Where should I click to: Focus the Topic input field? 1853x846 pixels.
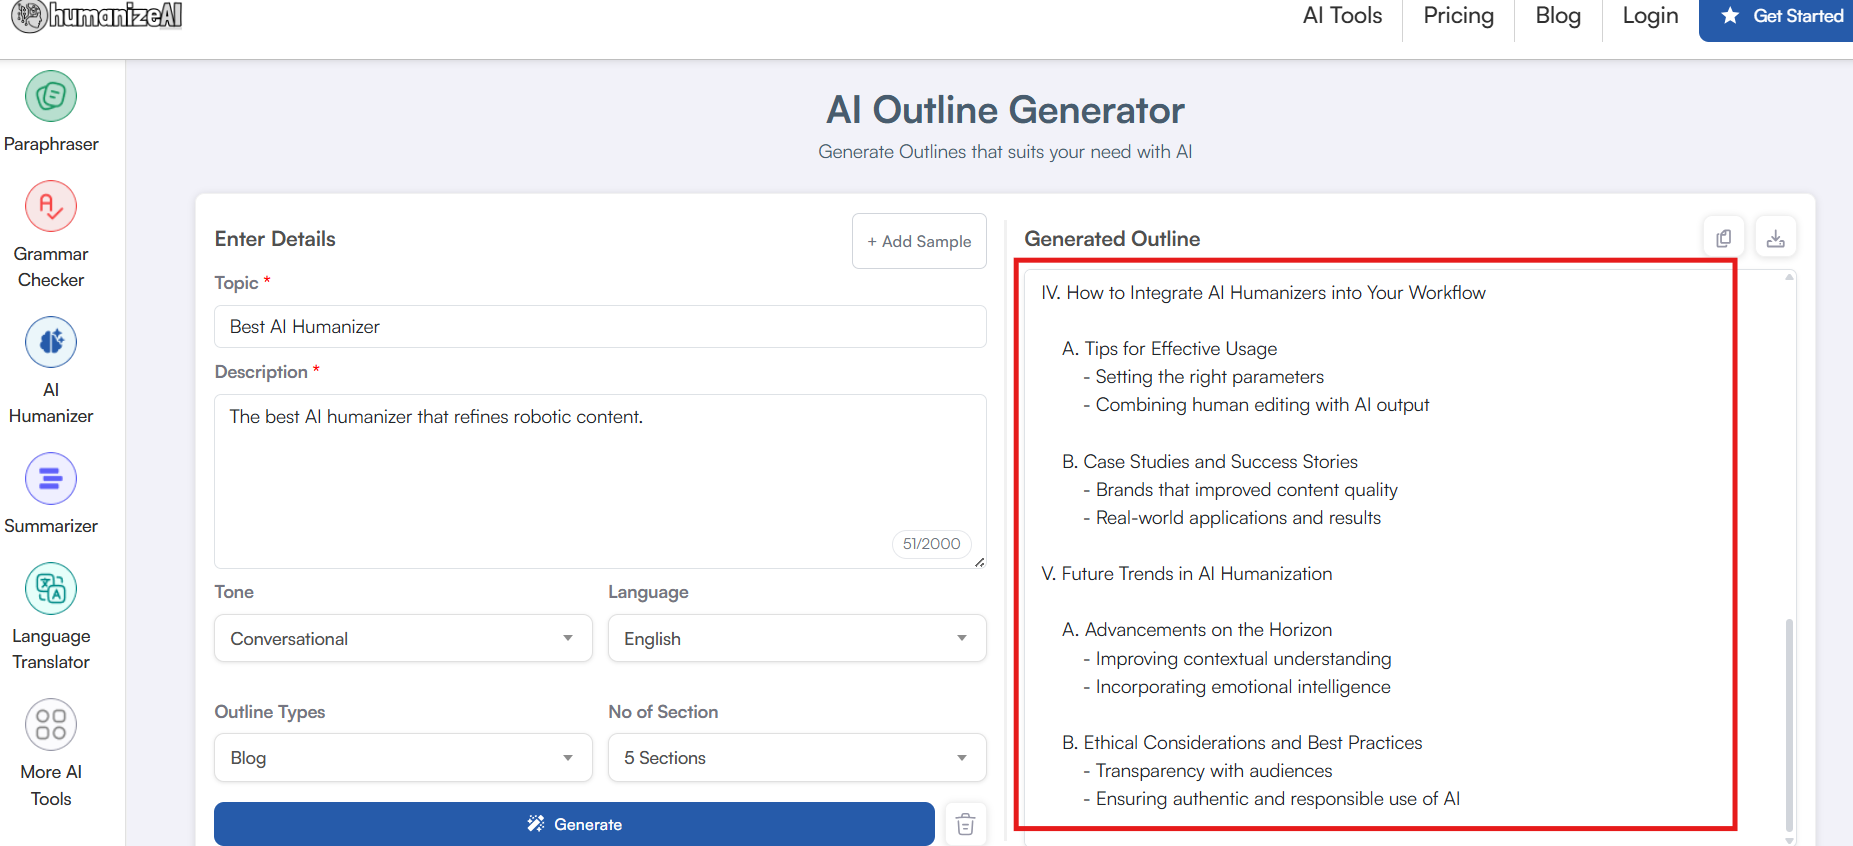click(x=600, y=327)
